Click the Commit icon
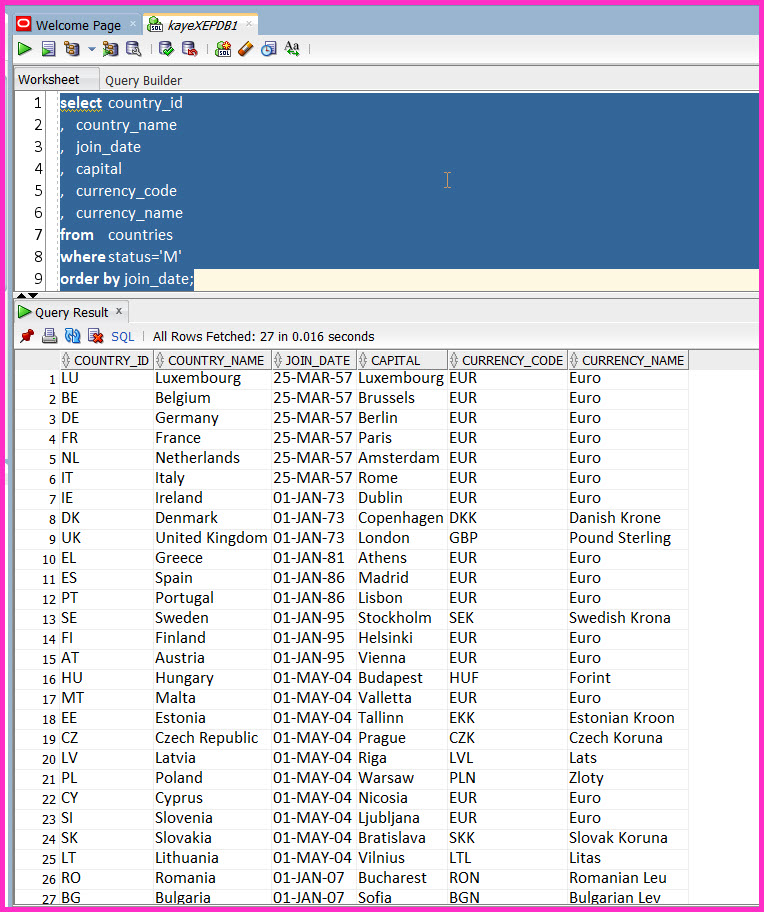 (x=166, y=49)
